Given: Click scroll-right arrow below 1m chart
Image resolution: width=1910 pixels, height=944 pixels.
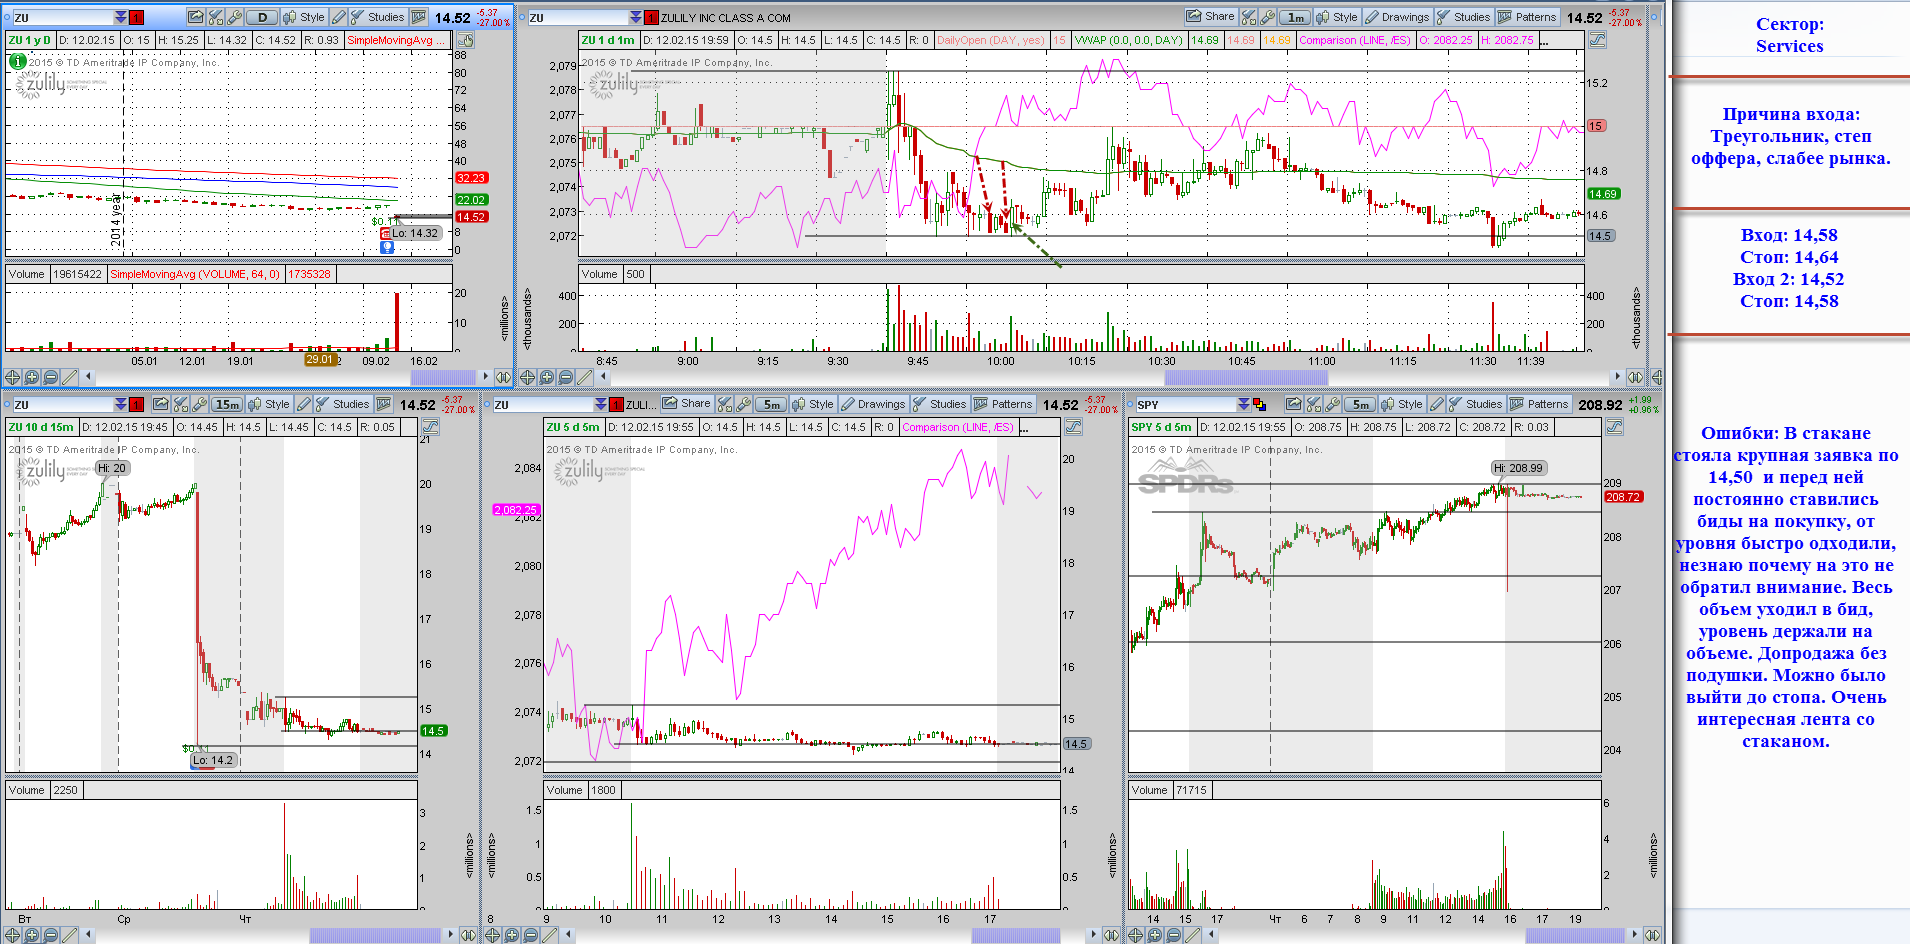Looking at the screenshot, I should [1617, 377].
